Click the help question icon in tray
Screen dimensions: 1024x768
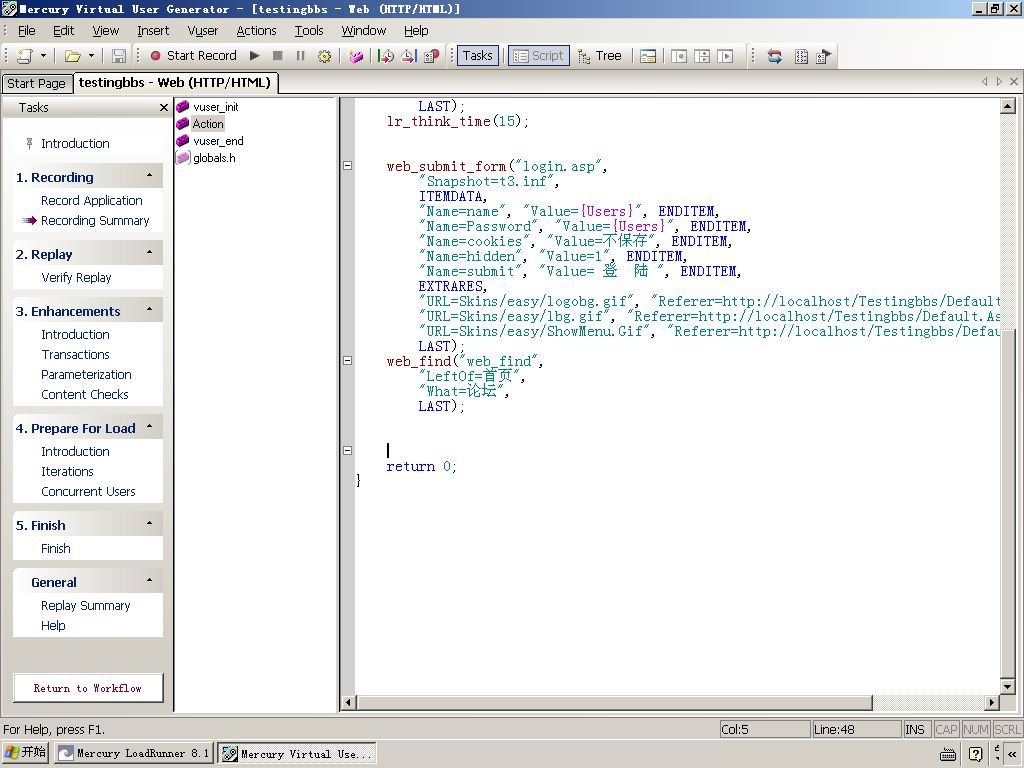(x=976, y=754)
